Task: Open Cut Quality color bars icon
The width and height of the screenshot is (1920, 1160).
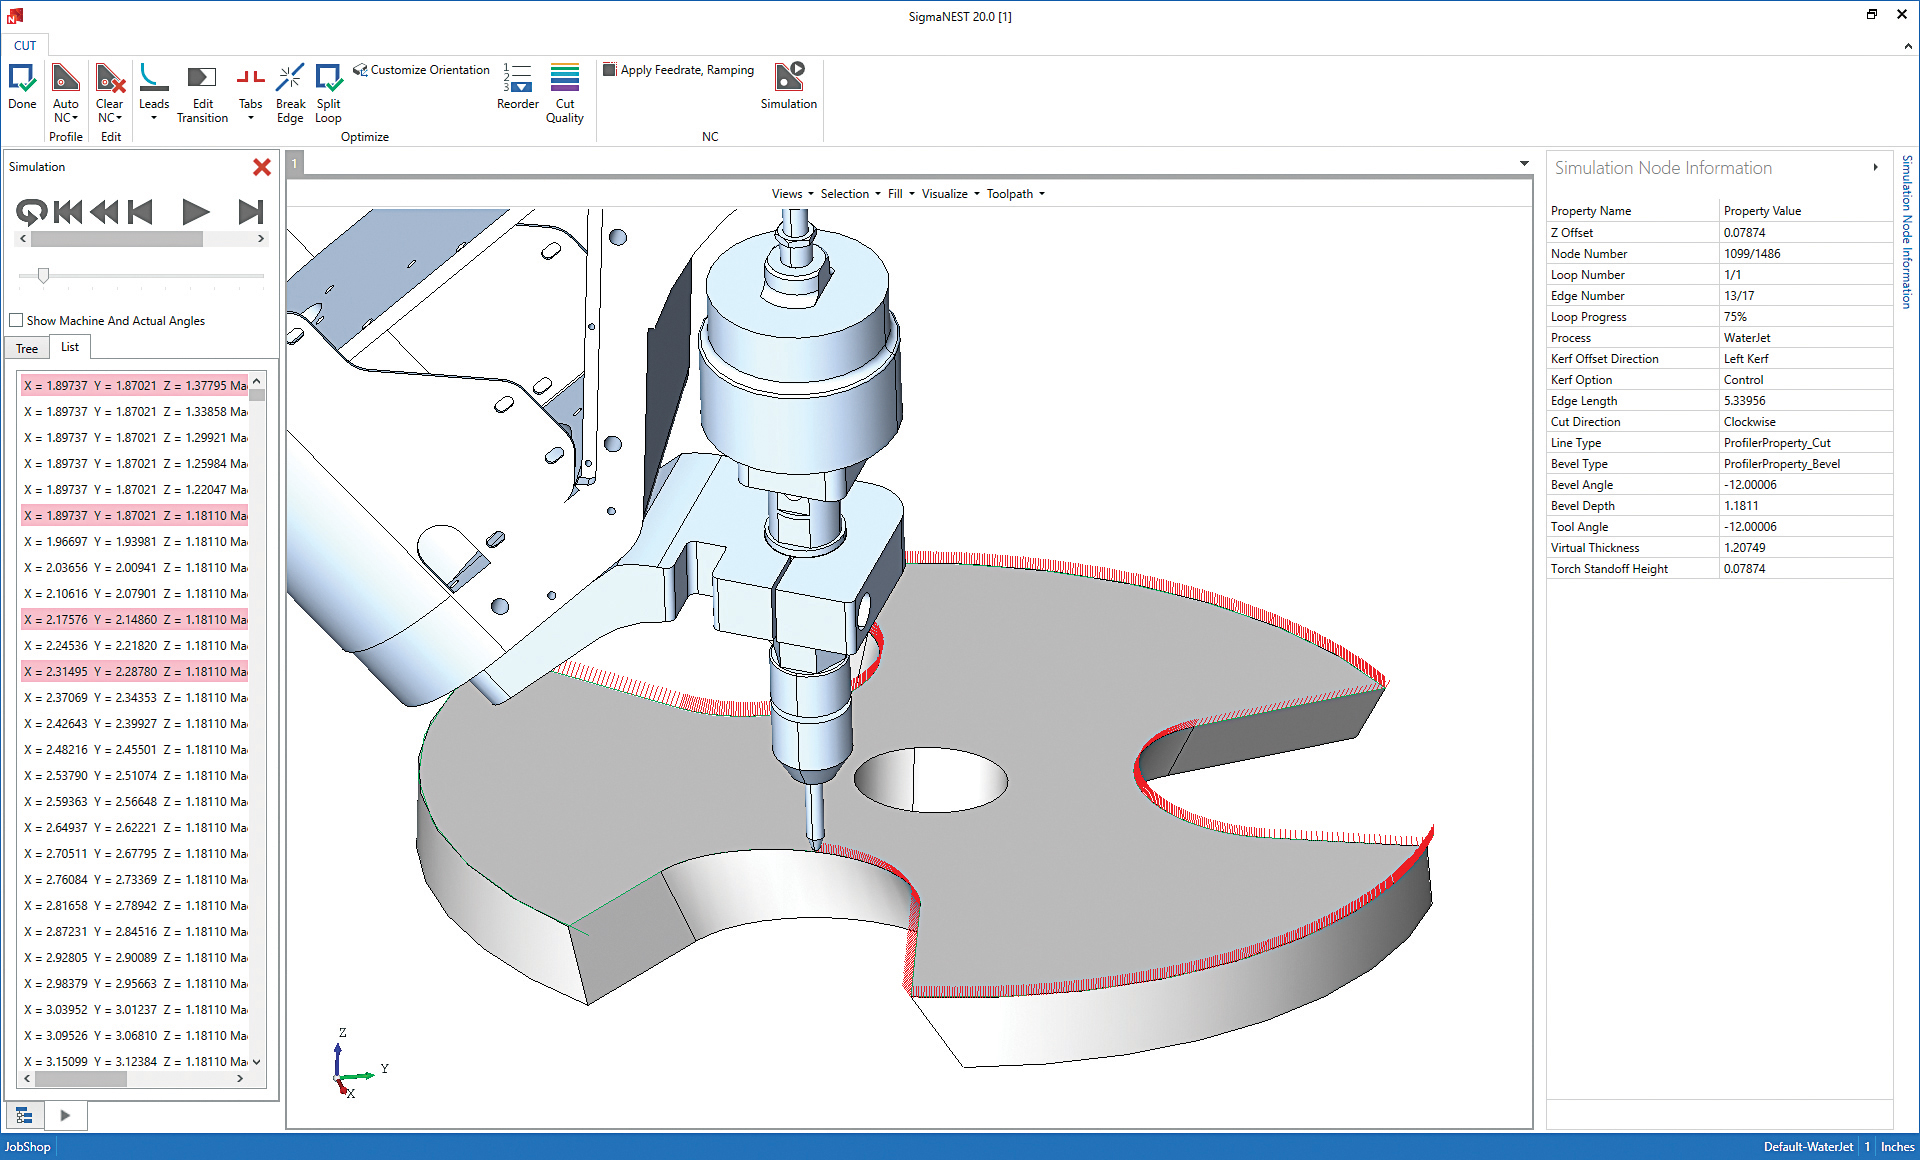Action: (564, 79)
